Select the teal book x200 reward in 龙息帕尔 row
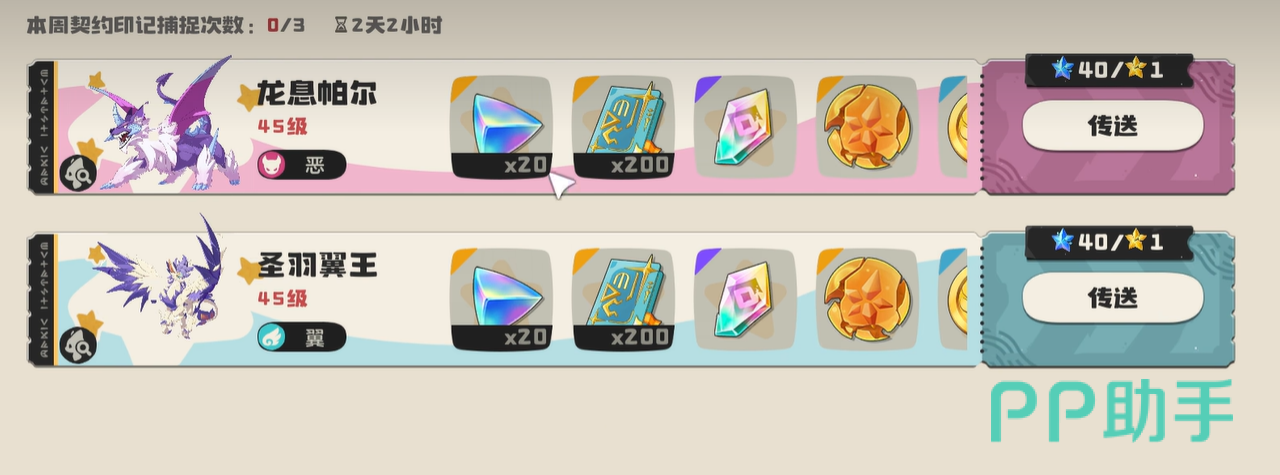Image resolution: width=1280 pixels, height=475 pixels. point(622,127)
